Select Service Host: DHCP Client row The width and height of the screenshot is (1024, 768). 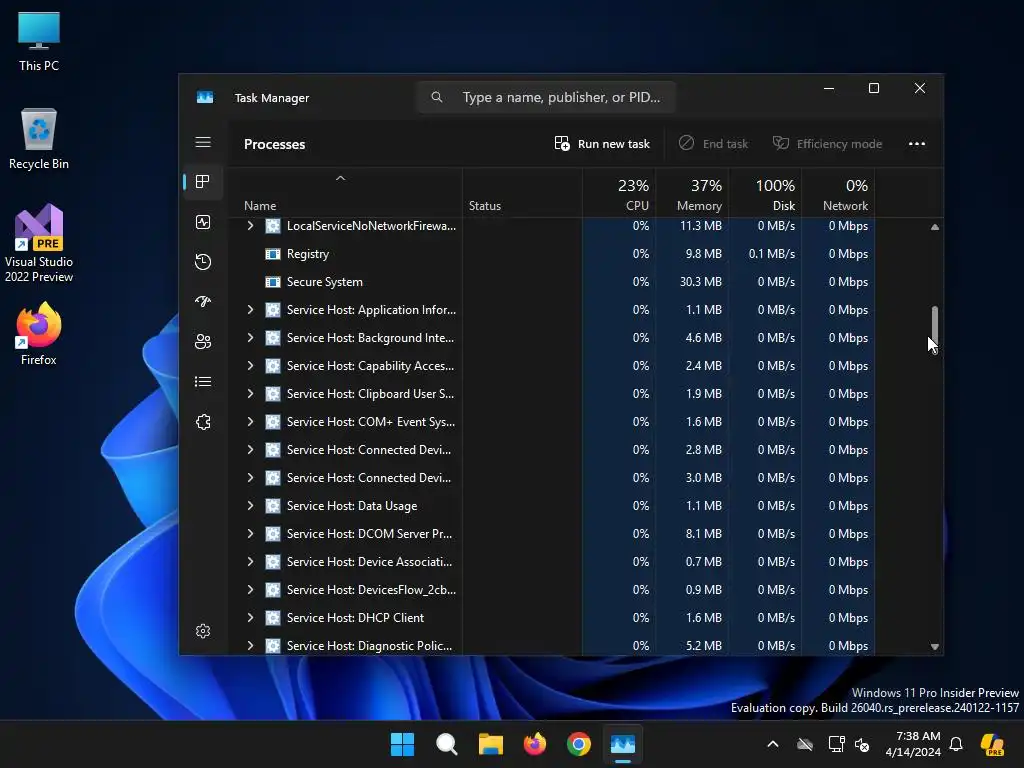551,618
